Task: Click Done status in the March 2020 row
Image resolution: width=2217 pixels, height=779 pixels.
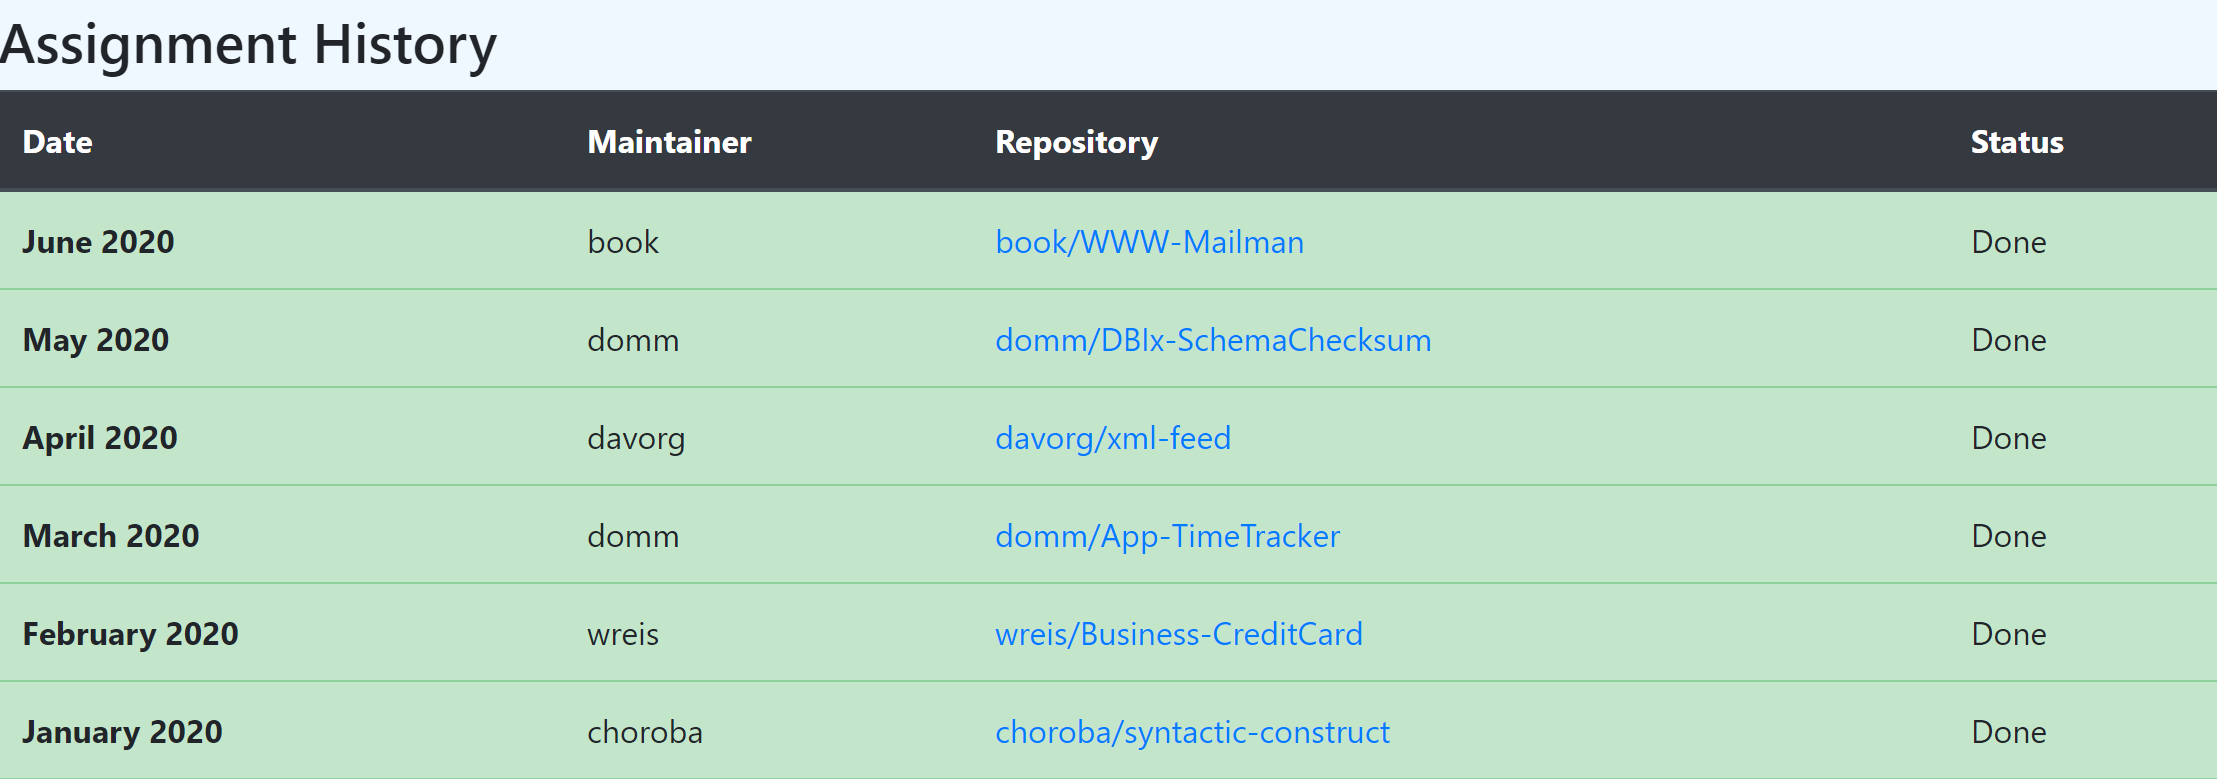Action: pyautogui.click(x=2009, y=536)
